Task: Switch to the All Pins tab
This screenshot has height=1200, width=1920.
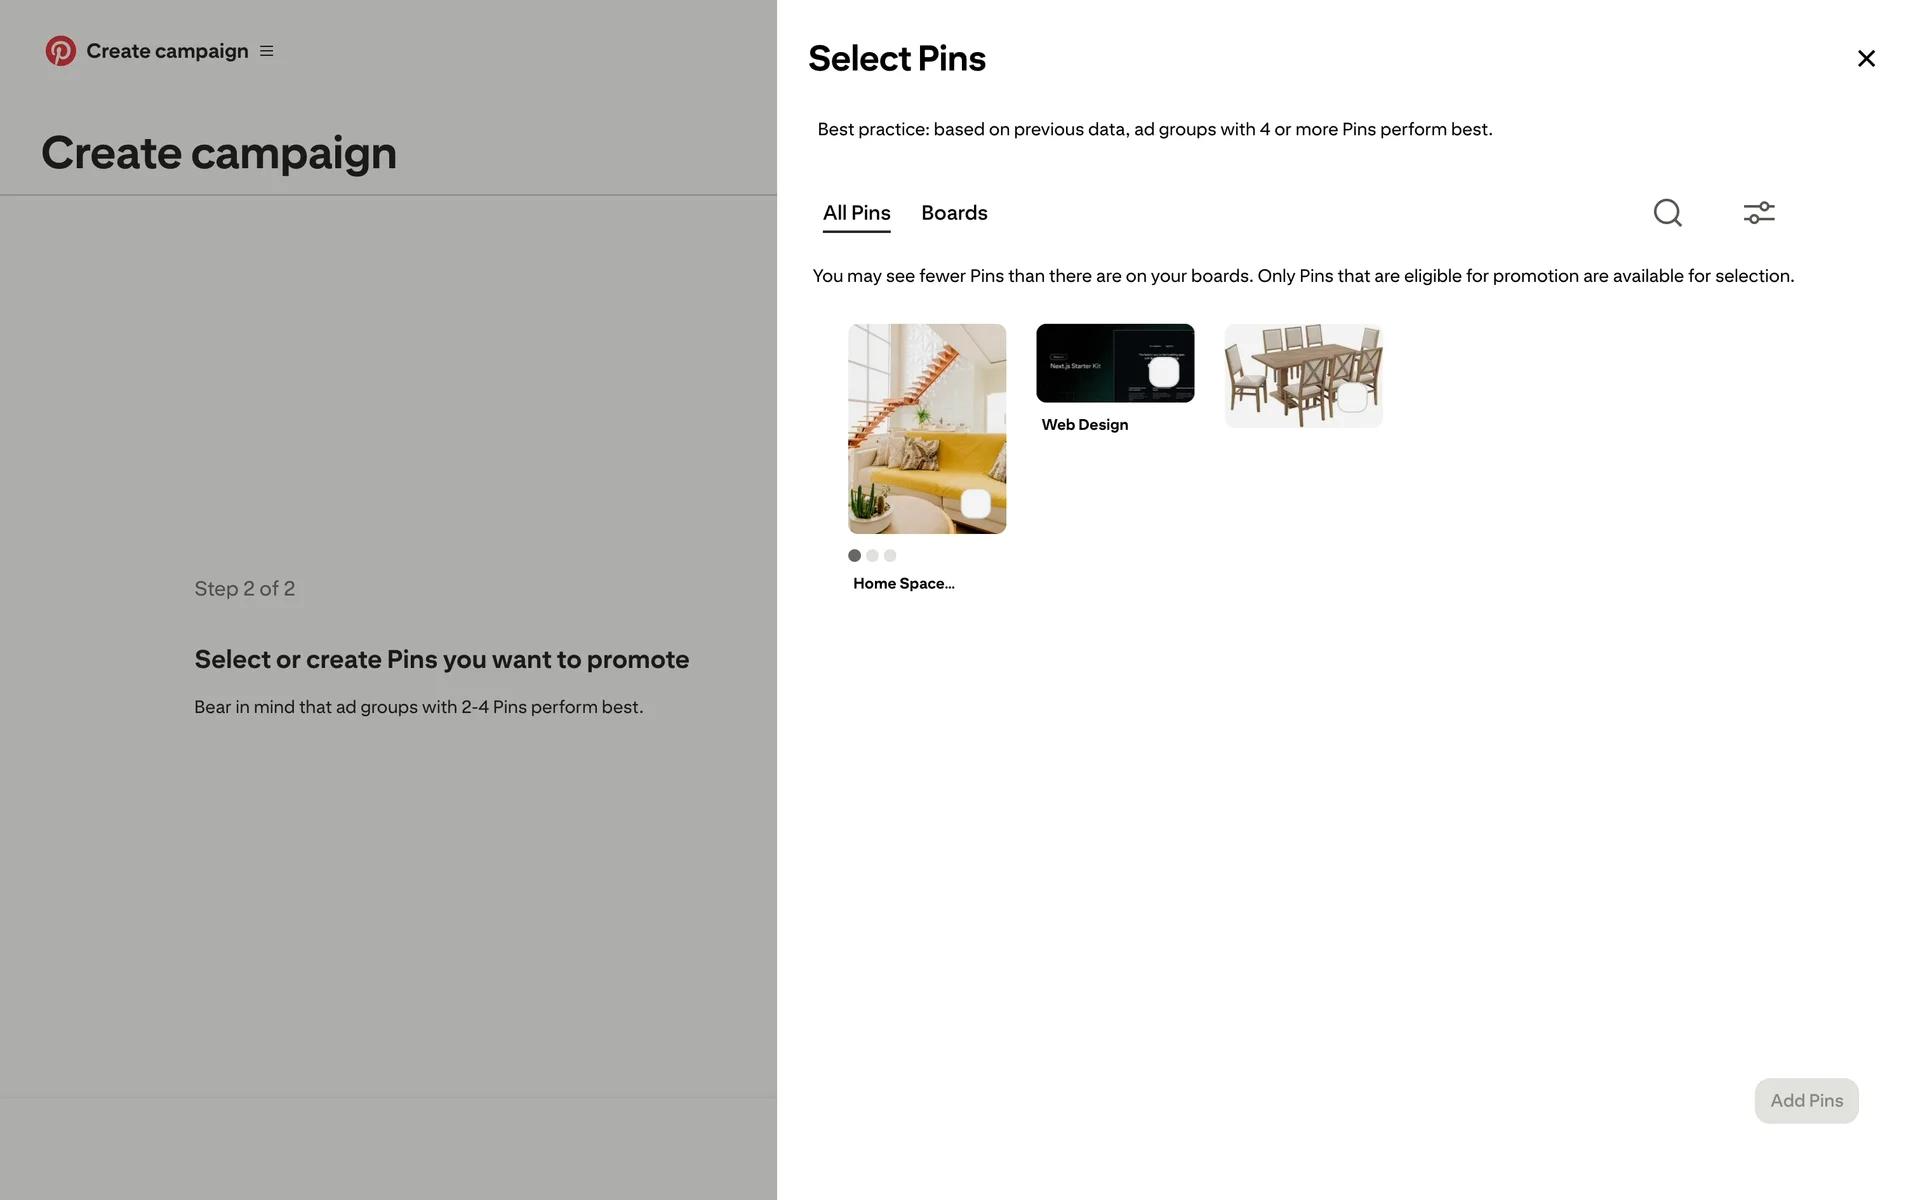Action: coord(856,213)
